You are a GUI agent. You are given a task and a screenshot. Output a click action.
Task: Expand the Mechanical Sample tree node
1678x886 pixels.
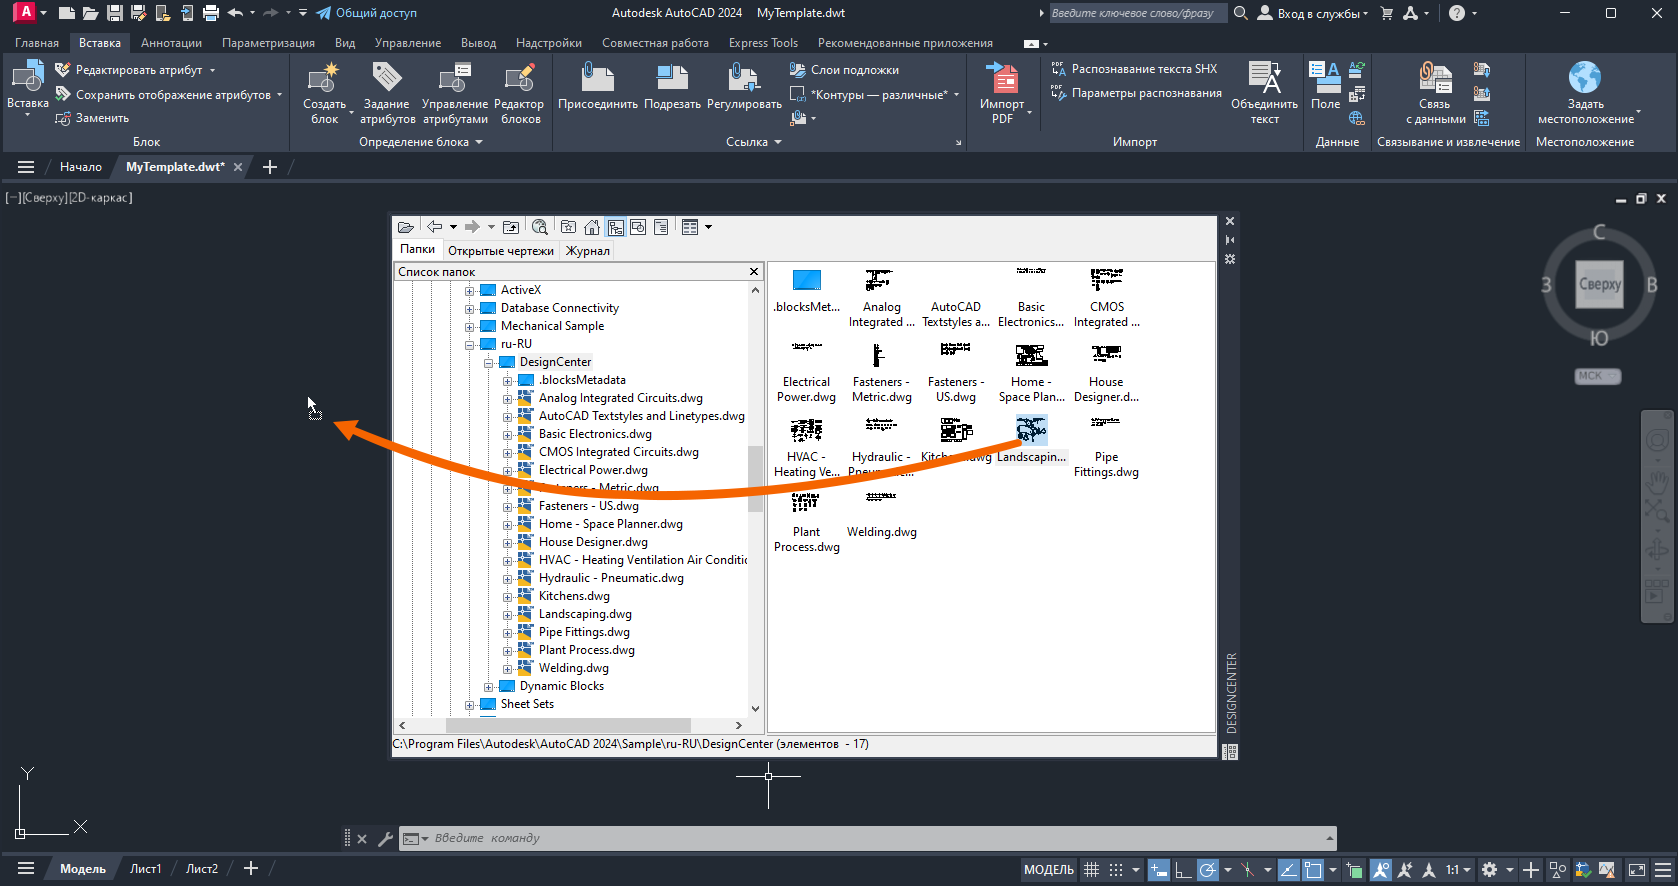point(469,327)
